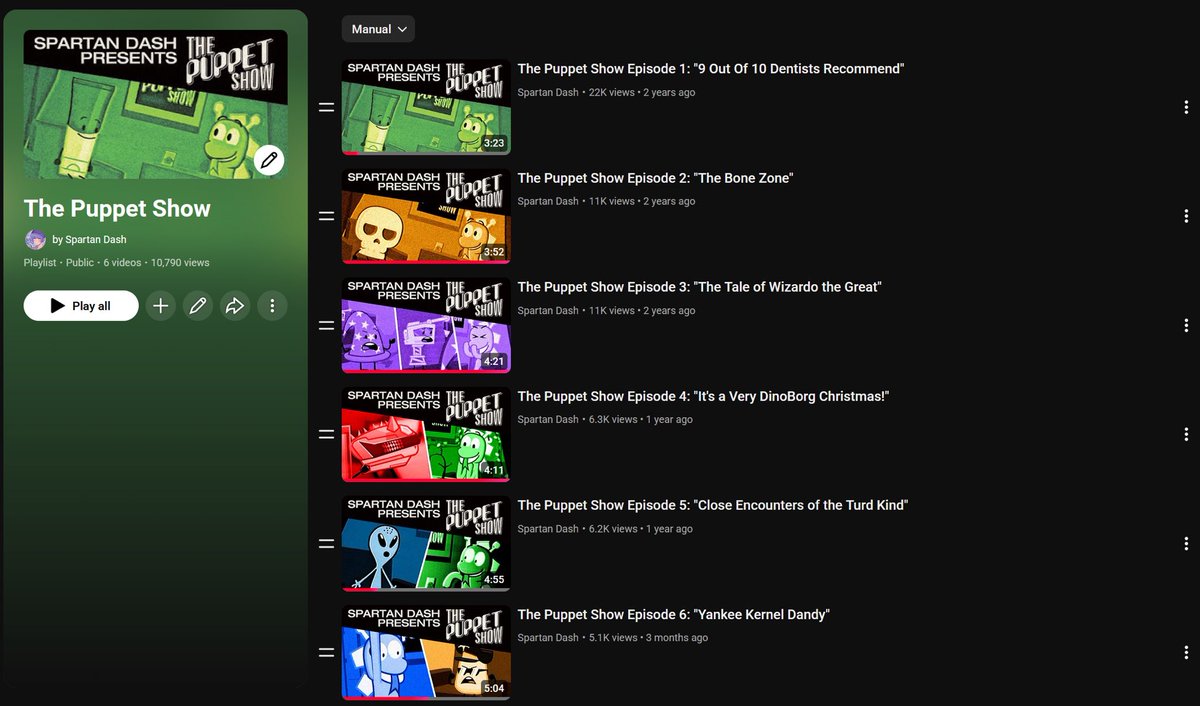Click Spartan Dash channel under Episode 2
Image resolution: width=1200 pixels, height=706 pixels.
point(548,201)
